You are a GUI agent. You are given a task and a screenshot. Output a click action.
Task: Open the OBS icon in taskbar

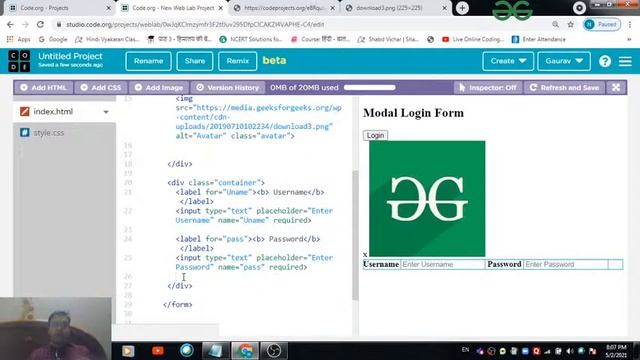point(274,351)
